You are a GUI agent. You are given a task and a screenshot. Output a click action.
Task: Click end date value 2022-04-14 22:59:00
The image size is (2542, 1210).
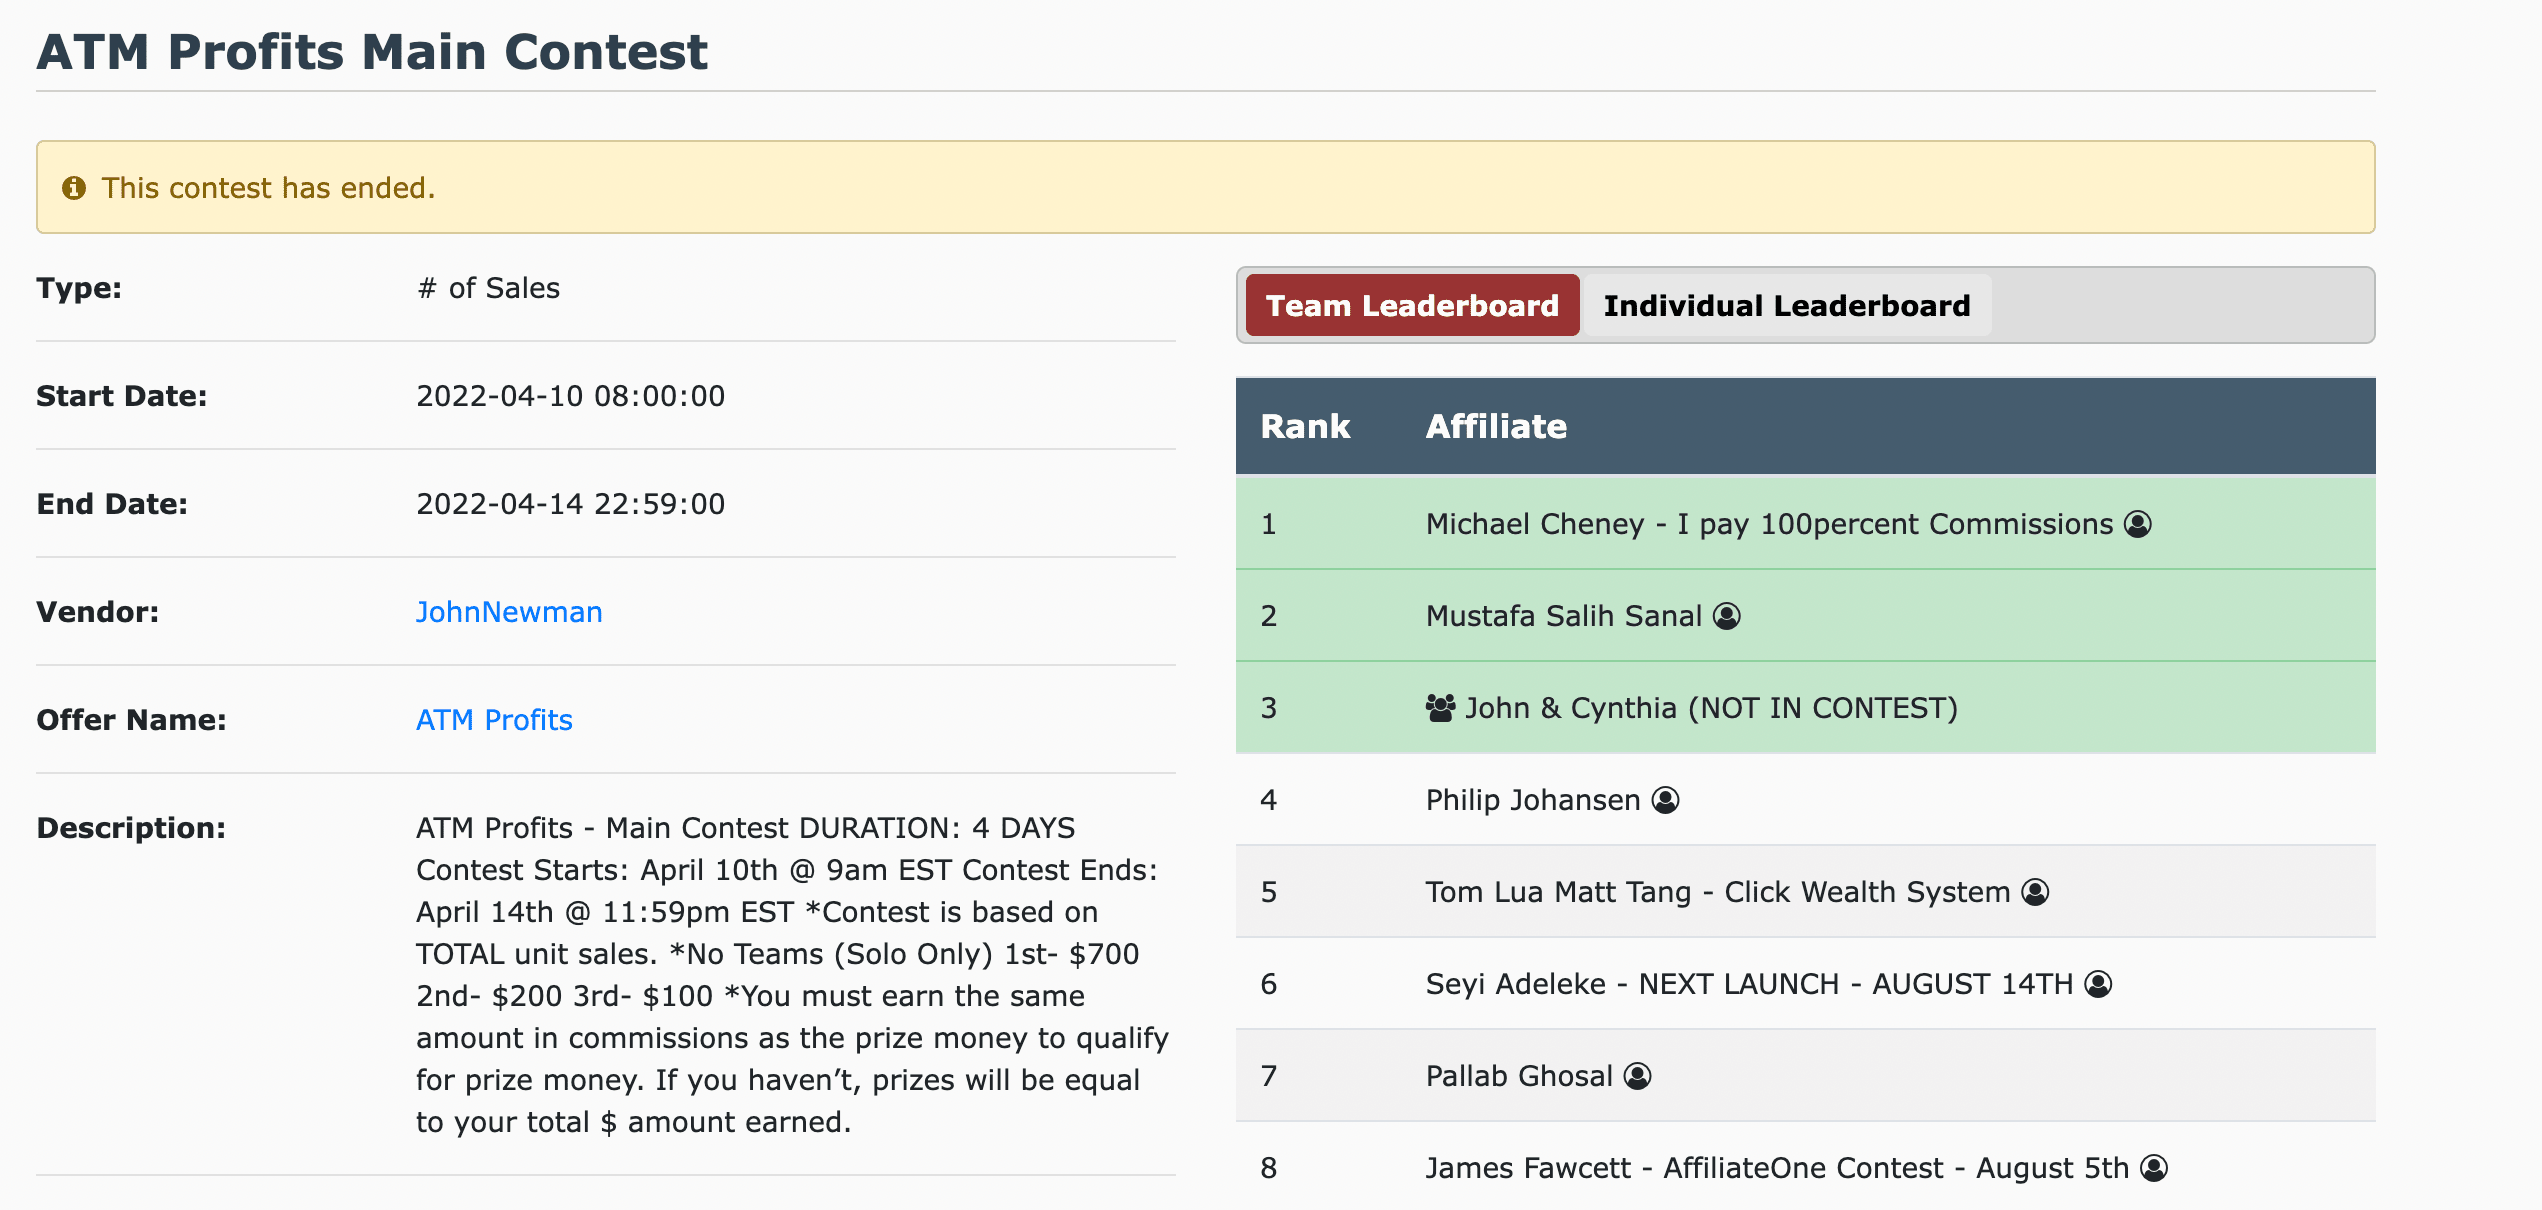[x=570, y=504]
